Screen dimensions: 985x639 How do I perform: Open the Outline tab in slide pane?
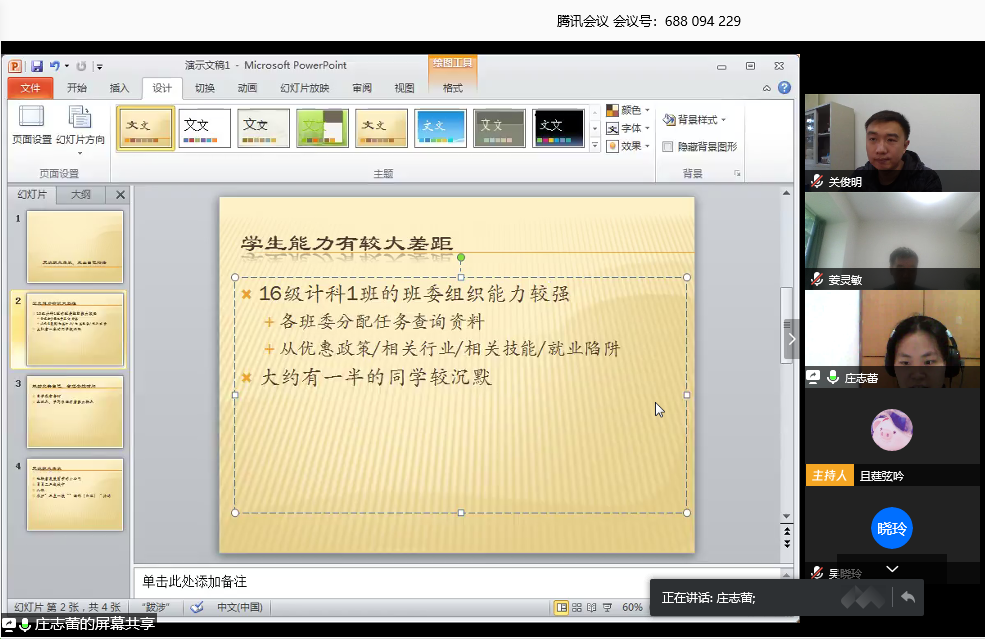tap(80, 195)
